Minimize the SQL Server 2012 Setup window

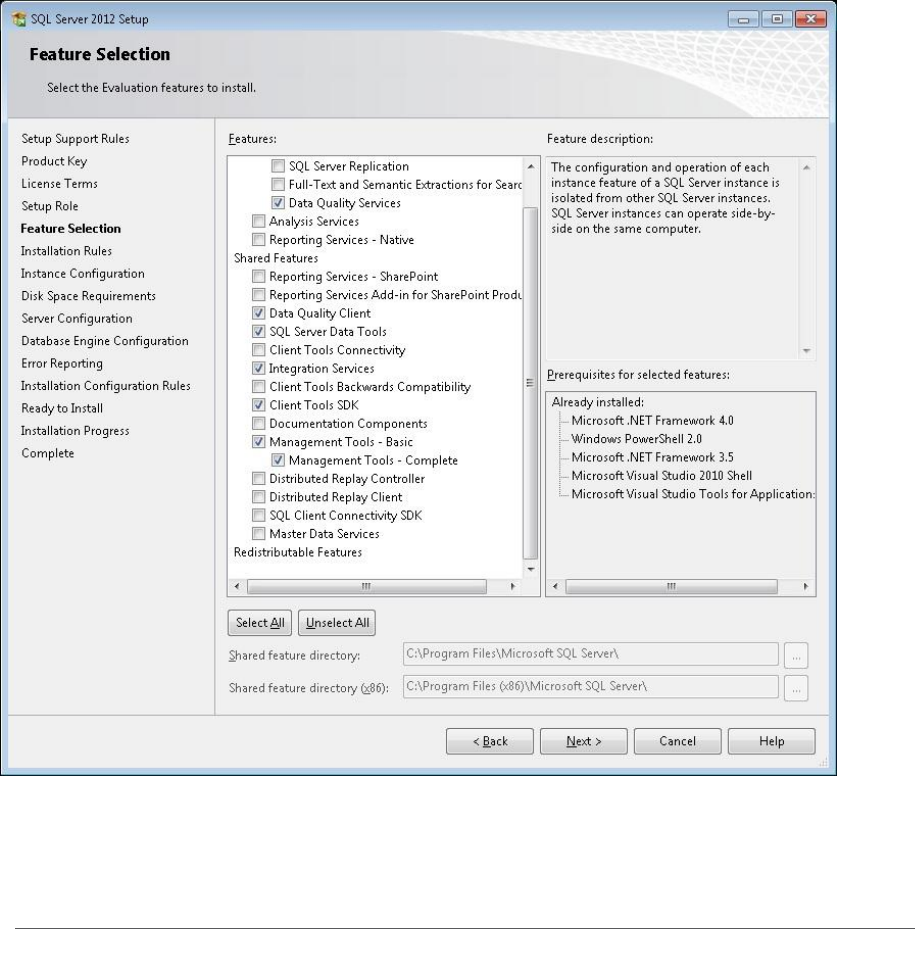(x=743, y=19)
